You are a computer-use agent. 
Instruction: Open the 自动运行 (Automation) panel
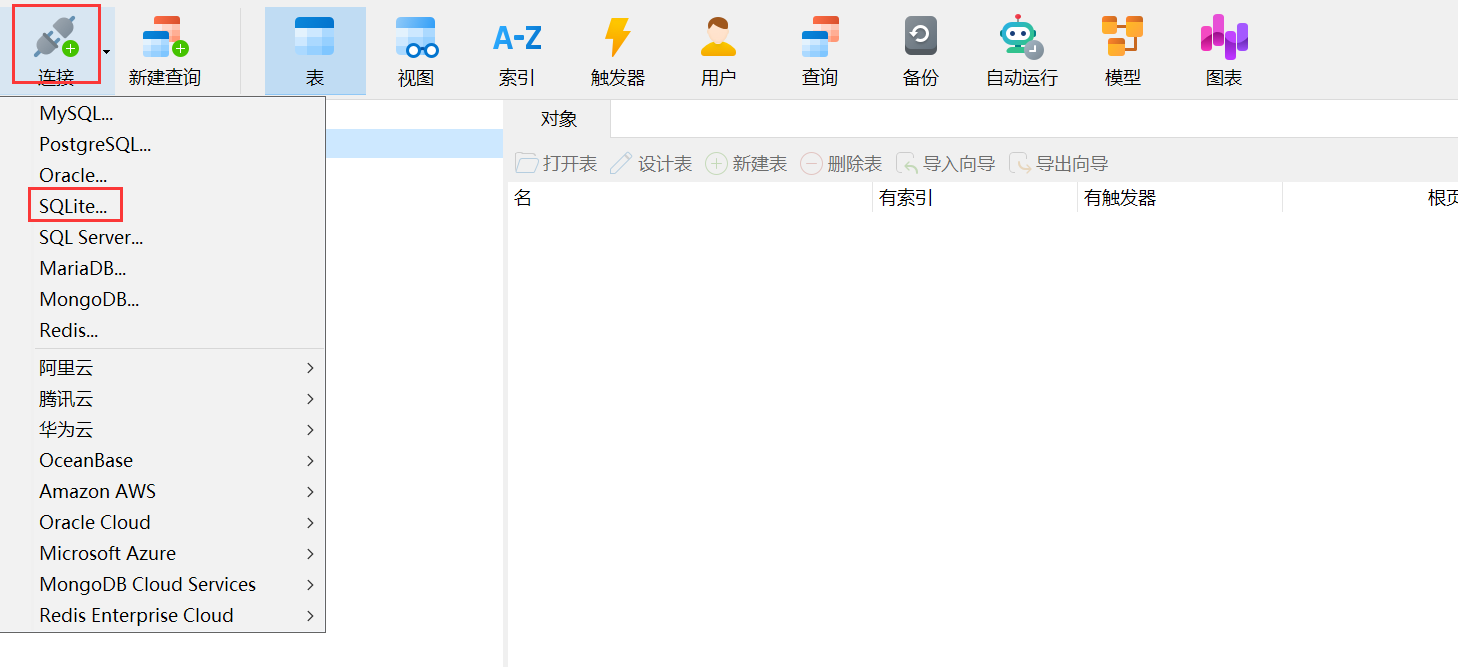(x=1021, y=45)
